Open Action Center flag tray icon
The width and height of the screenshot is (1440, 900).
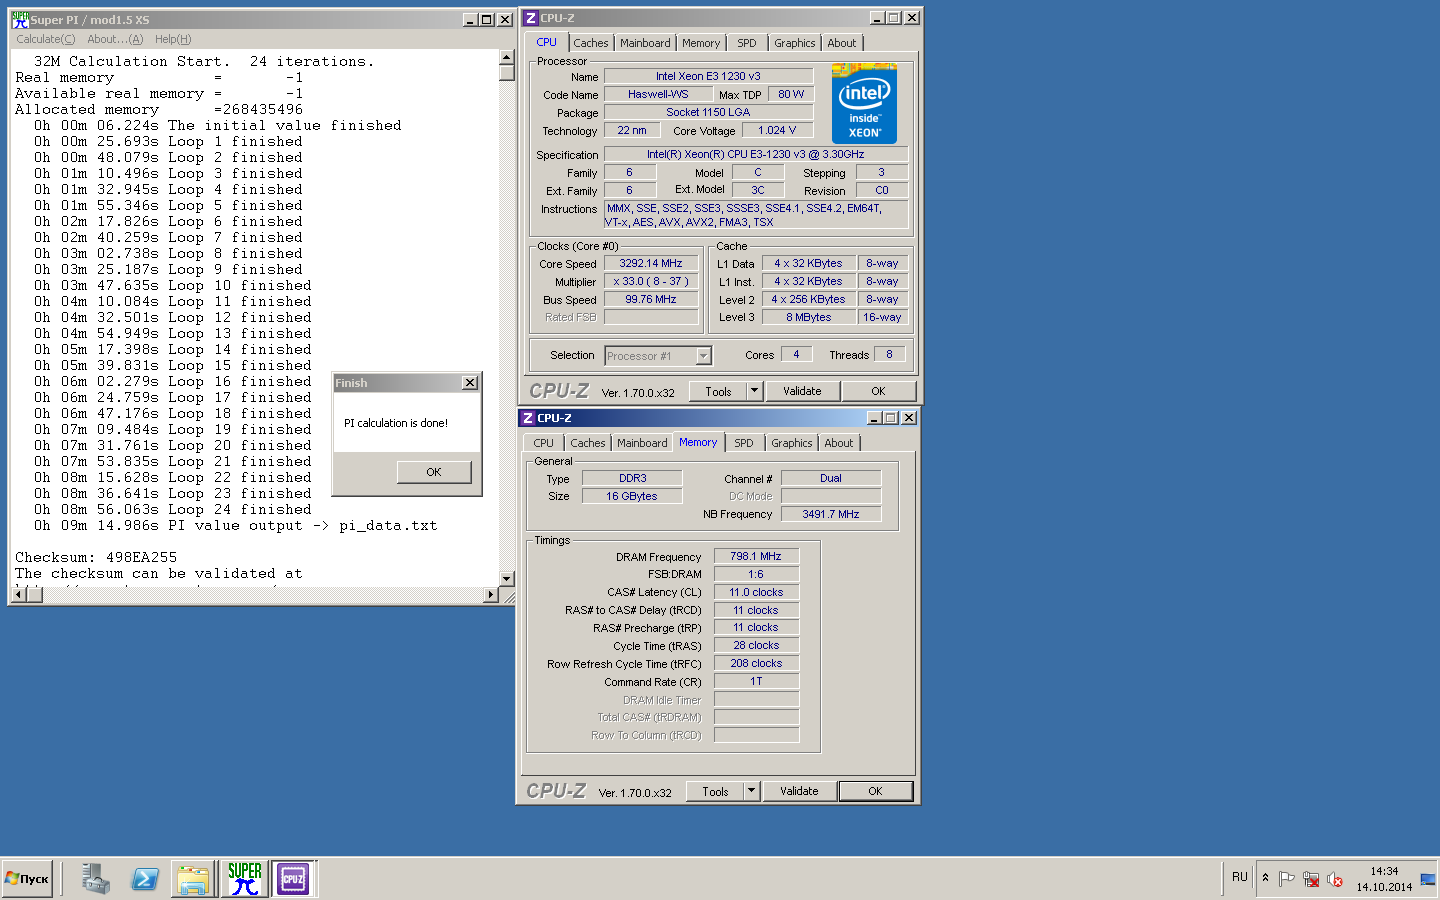(1287, 879)
